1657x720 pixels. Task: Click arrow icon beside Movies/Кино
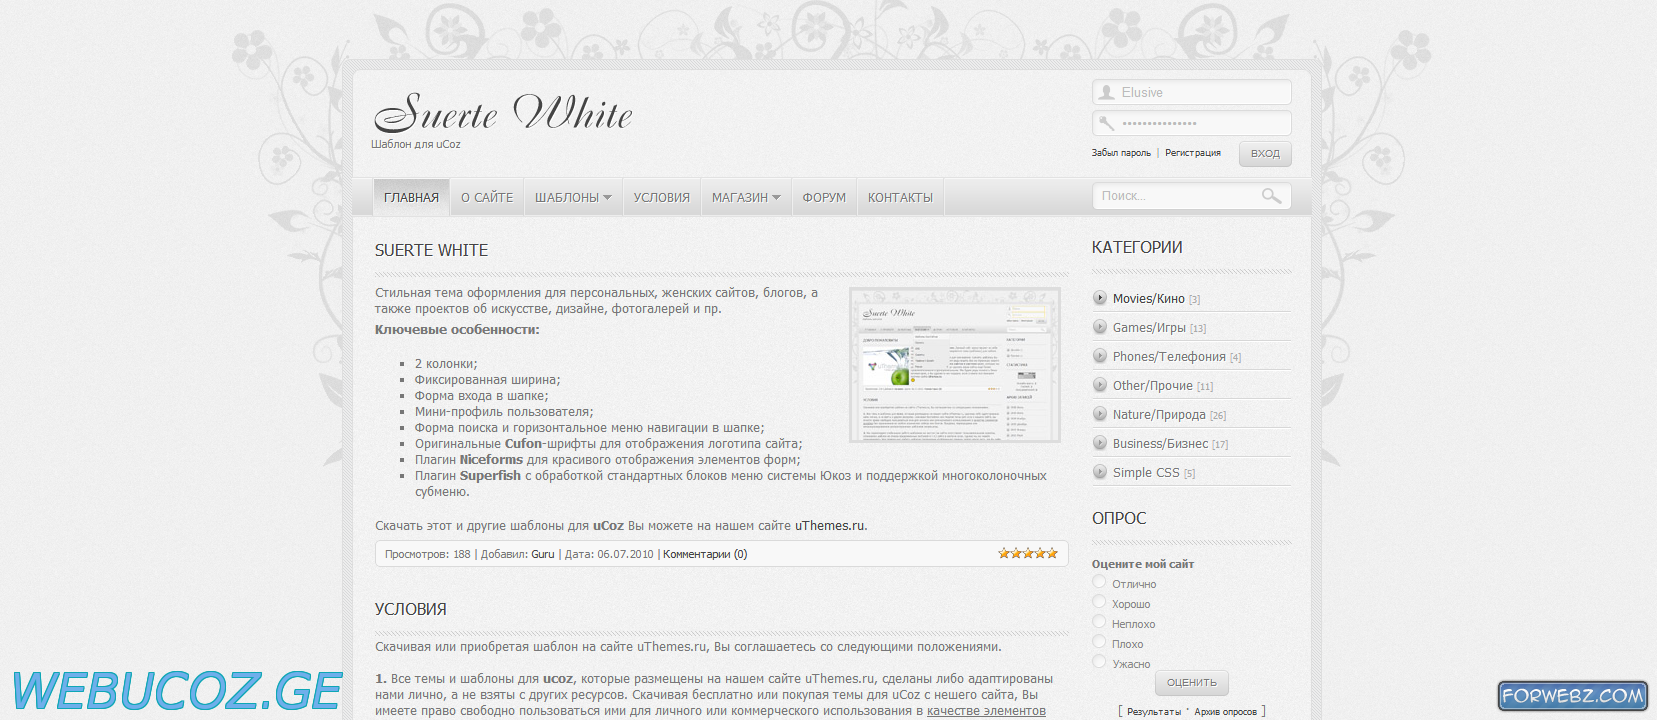(1100, 298)
